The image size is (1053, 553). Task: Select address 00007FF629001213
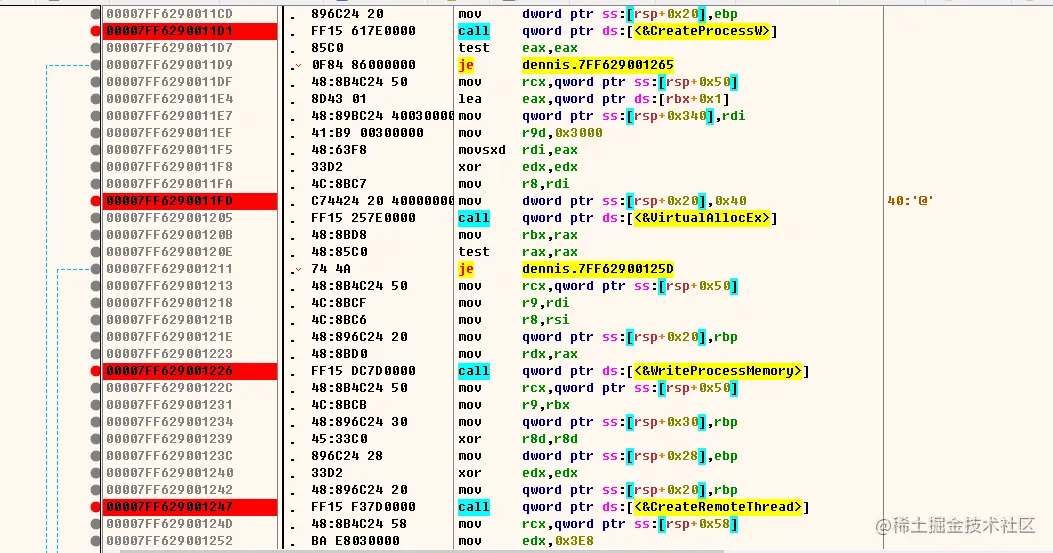pyautogui.click(x=169, y=286)
